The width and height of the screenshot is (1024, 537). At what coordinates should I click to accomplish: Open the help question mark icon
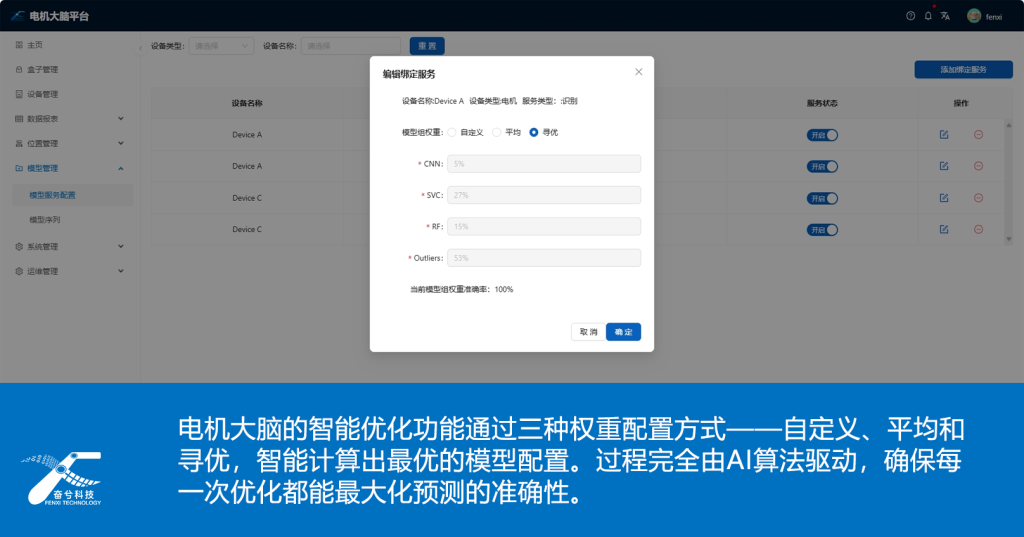tap(910, 16)
